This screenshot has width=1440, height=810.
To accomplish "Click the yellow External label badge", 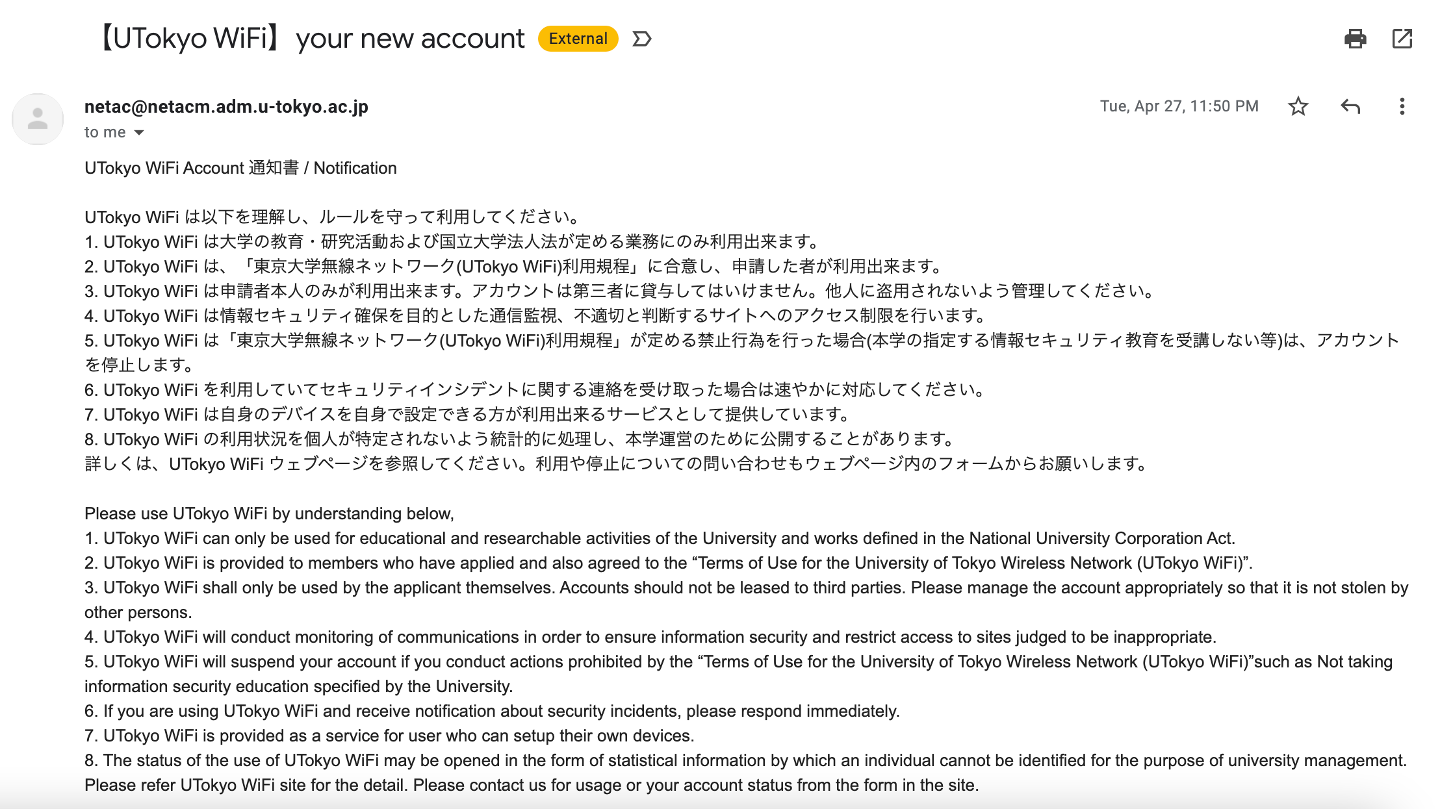I will coord(578,39).
